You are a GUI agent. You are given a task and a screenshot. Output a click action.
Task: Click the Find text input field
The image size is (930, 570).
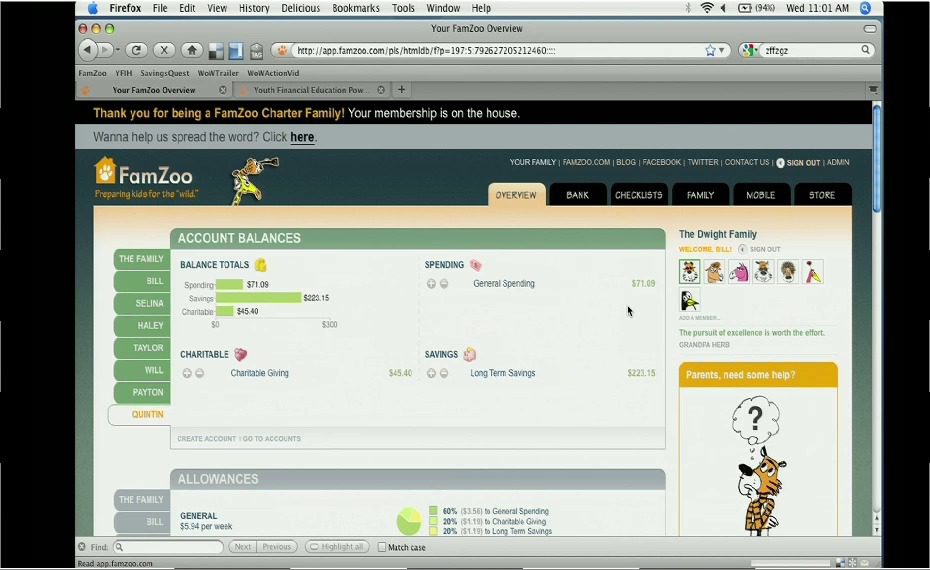point(168,547)
